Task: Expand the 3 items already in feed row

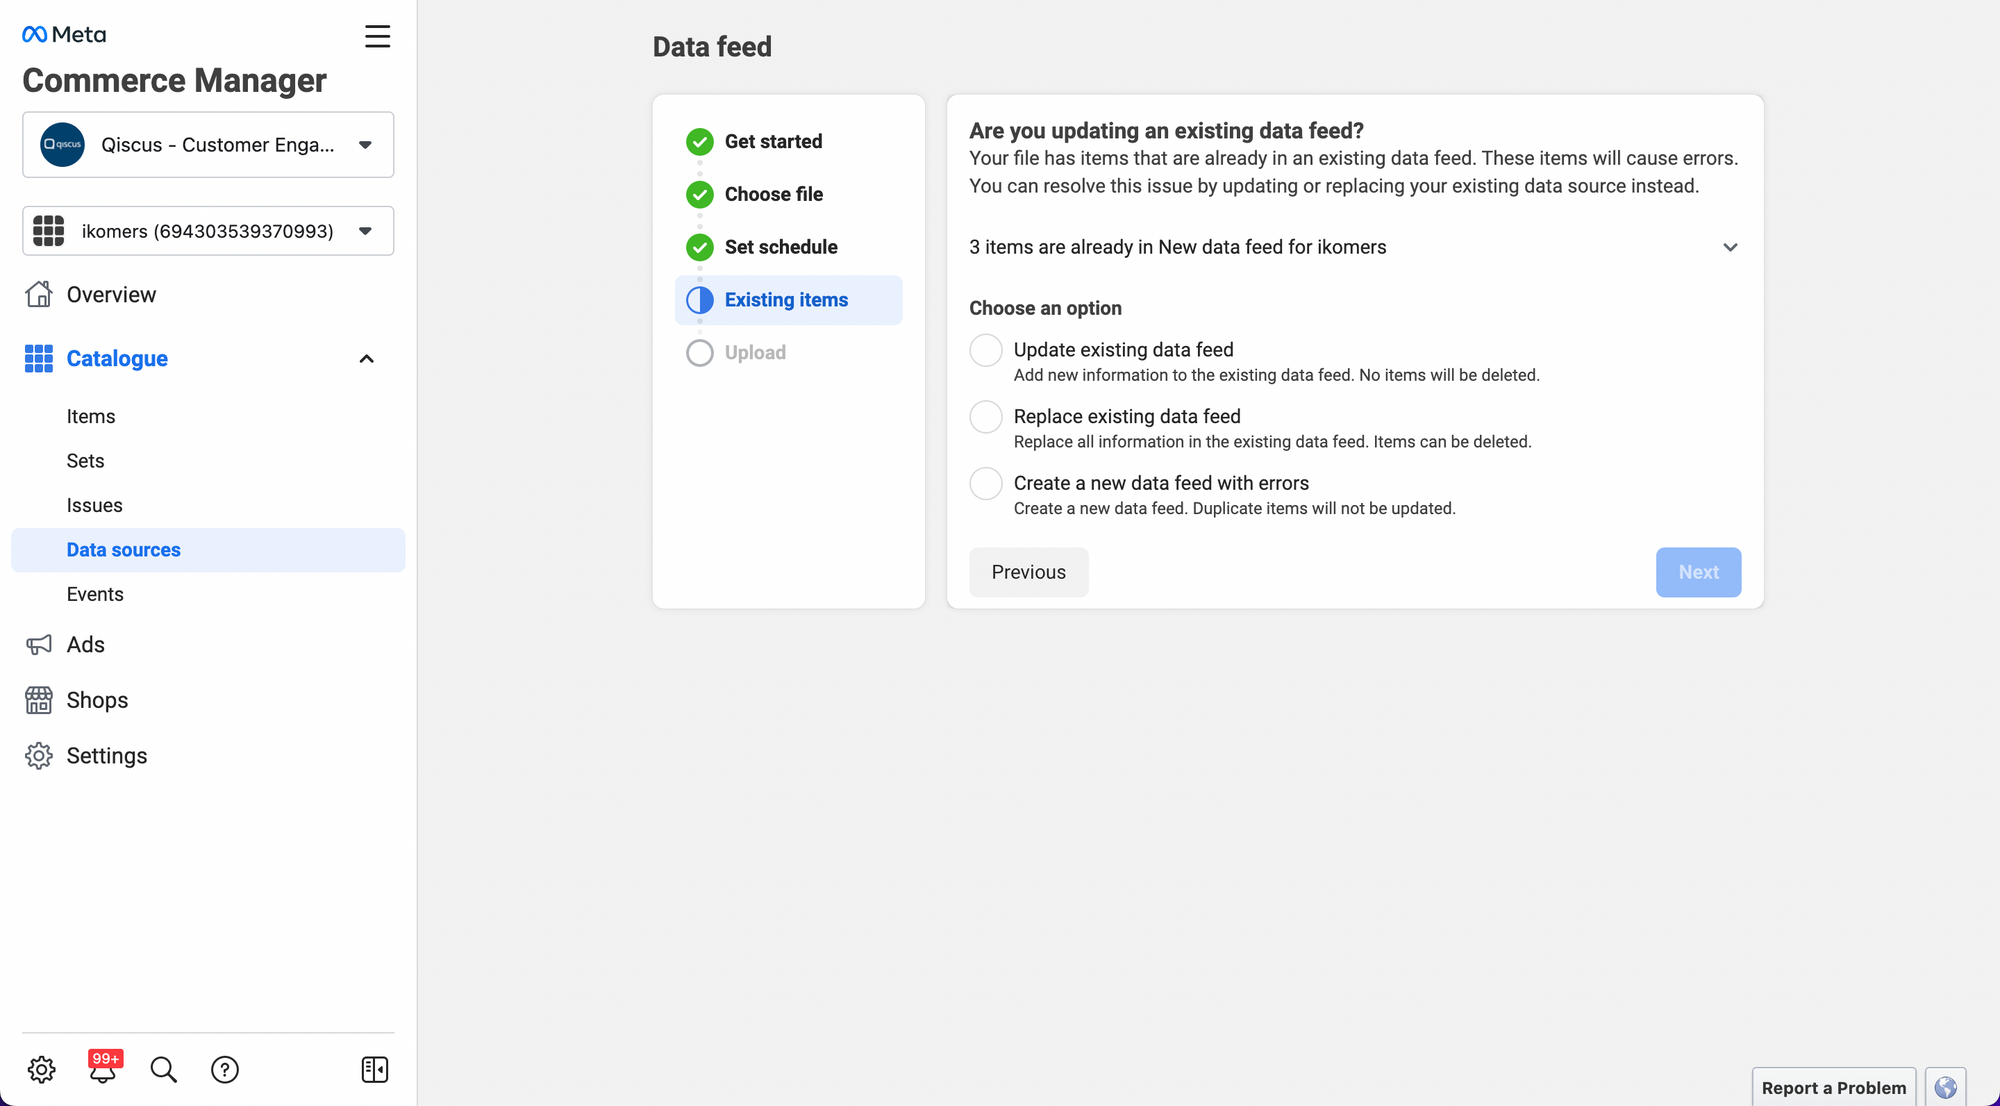Action: 1730,247
